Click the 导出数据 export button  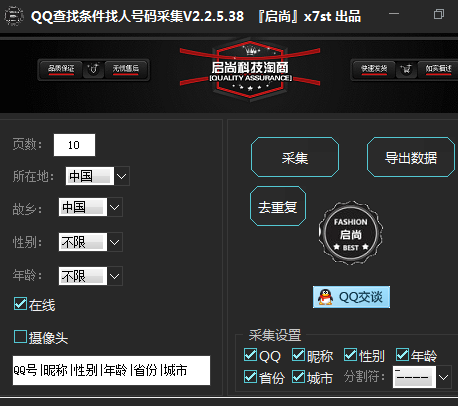coord(411,157)
